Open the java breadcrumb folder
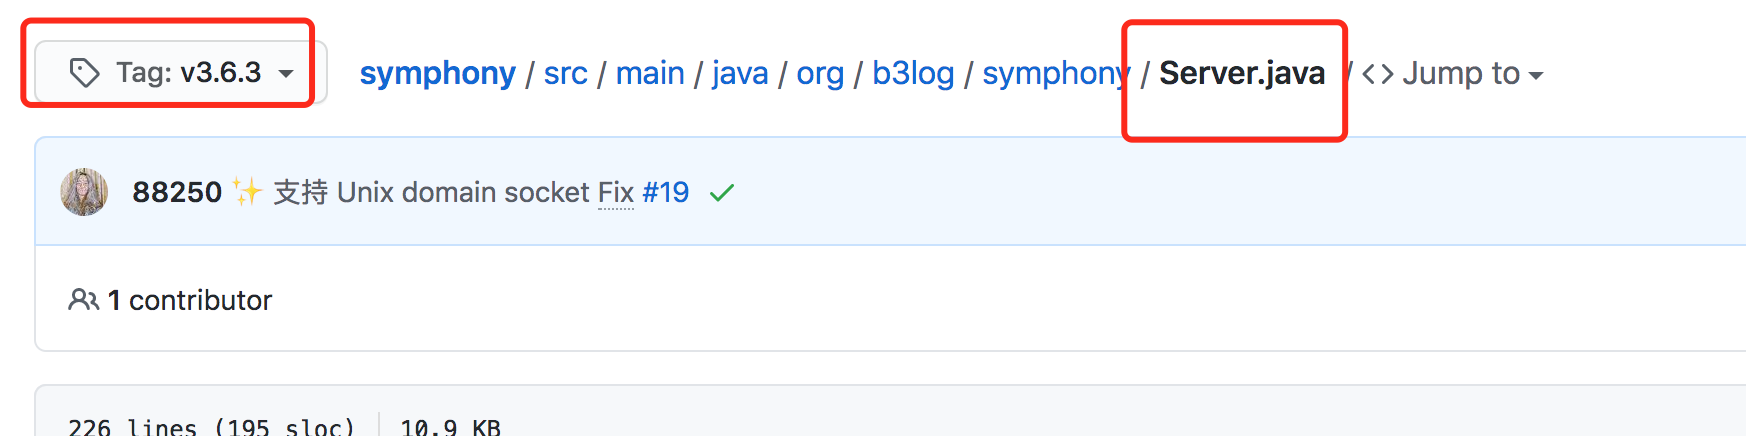 (x=740, y=73)
